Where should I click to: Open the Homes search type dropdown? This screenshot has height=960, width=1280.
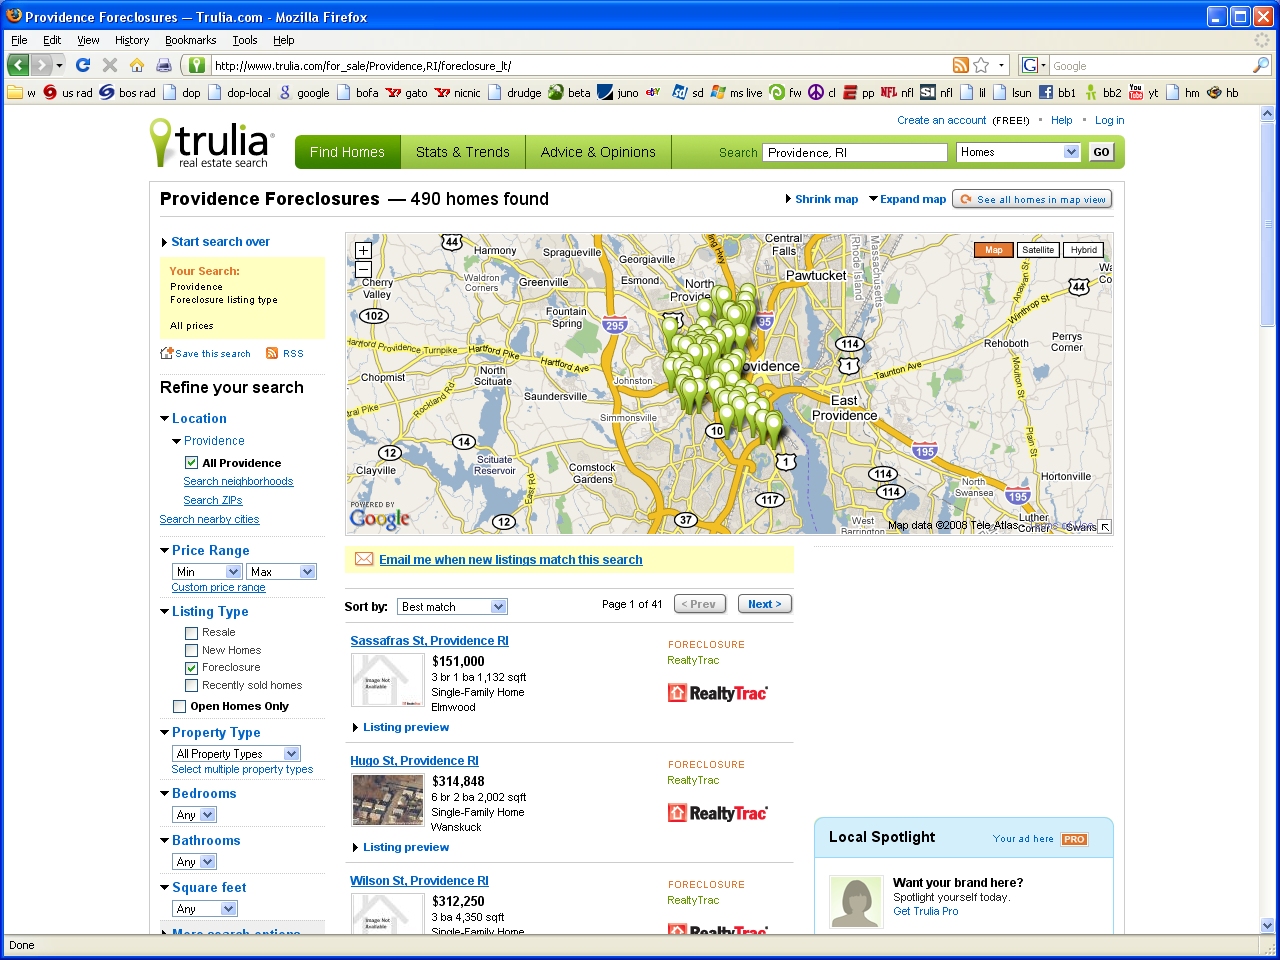click(x=1018, y=152)
